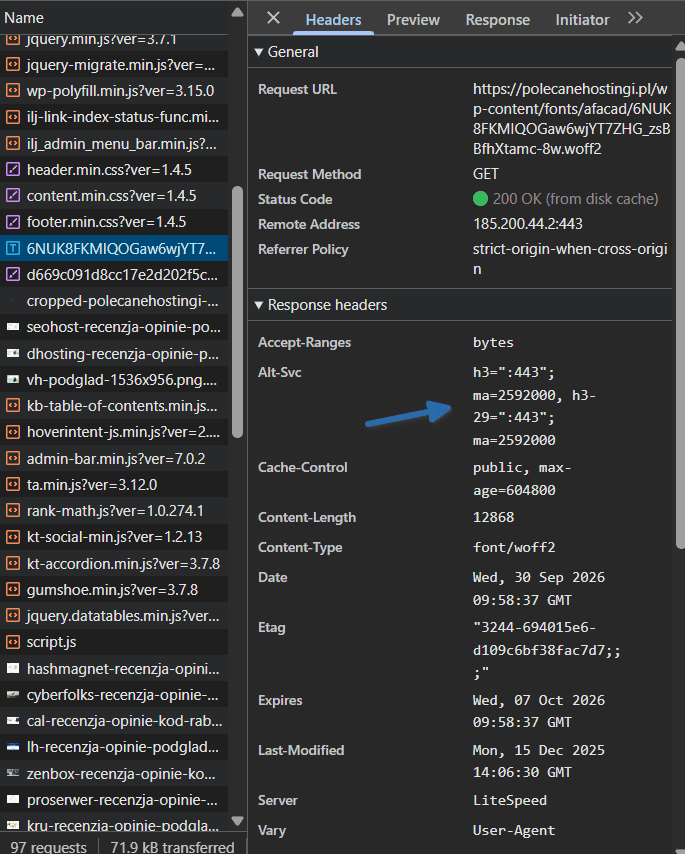This screenshot has width=685, height=854.
Task: Show more tabs via double-chevron icon
Action: 634,19
